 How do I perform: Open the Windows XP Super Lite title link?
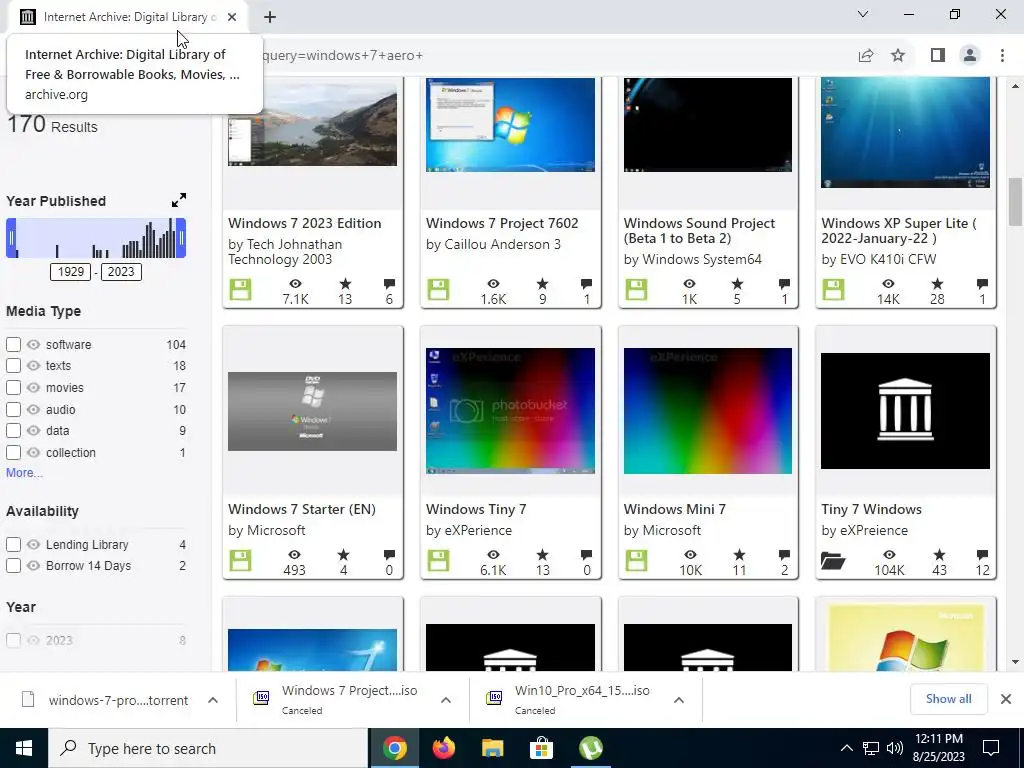click(899, 231)
